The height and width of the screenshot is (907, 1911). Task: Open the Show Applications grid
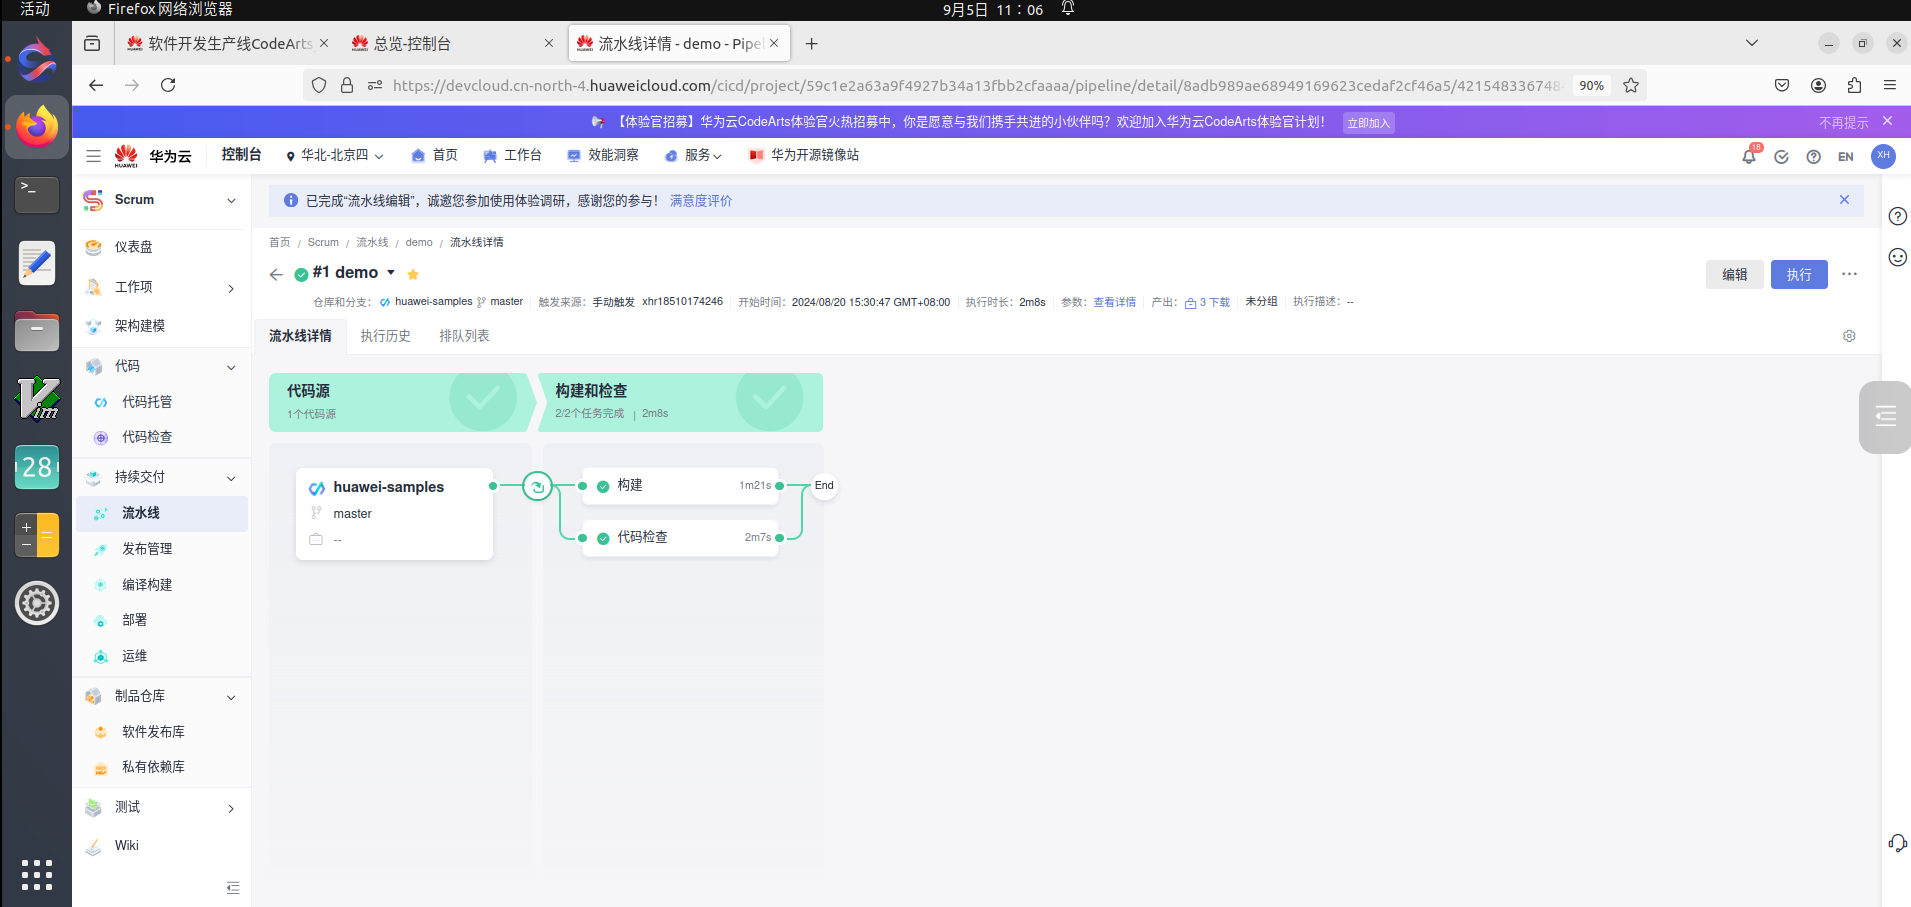click(37, 875)
